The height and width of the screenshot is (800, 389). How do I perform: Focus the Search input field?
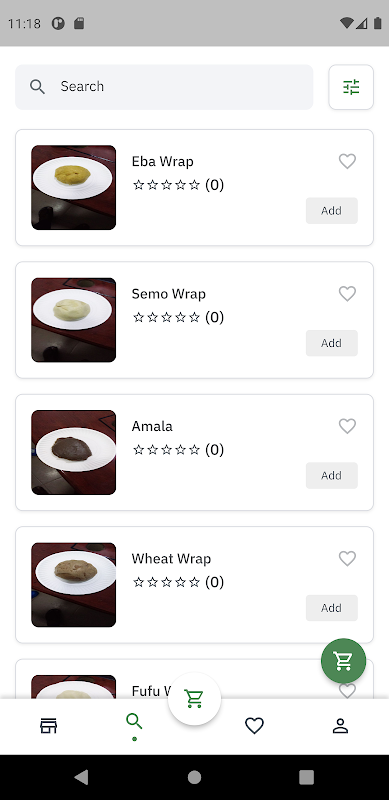pos(164,87)
